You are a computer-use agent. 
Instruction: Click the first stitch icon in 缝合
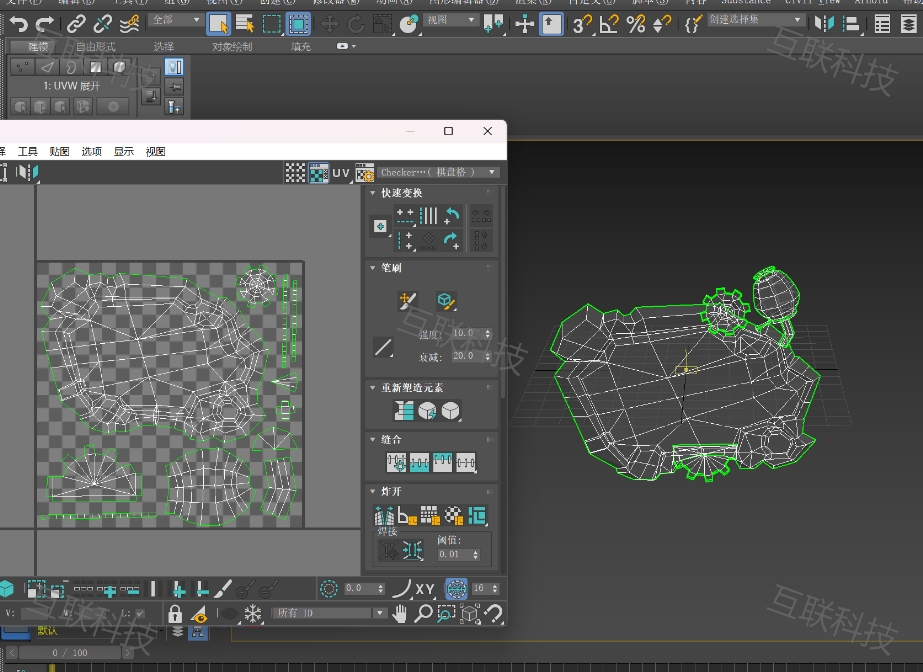click(x=396, y=463)
